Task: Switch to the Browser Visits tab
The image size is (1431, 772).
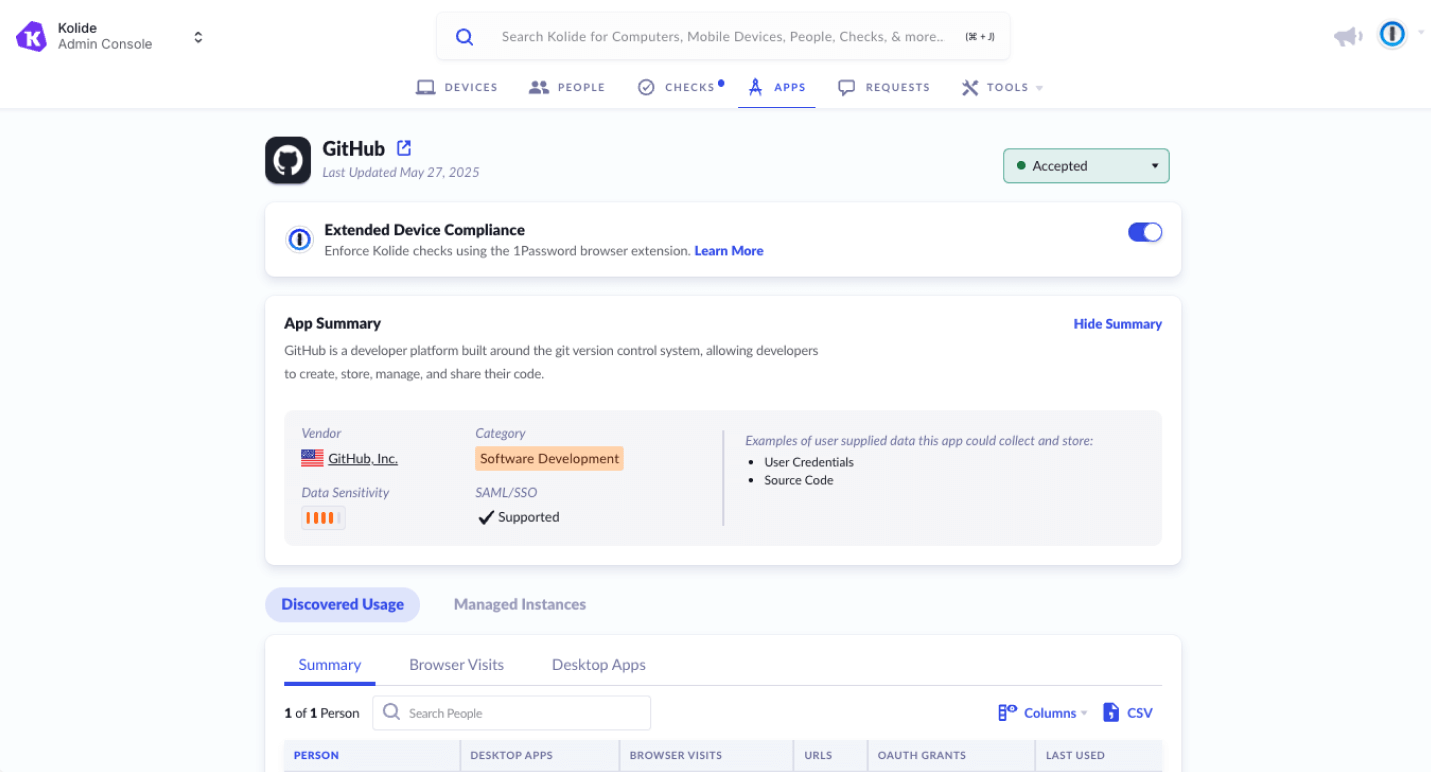Action: click(x=456, y=664)
